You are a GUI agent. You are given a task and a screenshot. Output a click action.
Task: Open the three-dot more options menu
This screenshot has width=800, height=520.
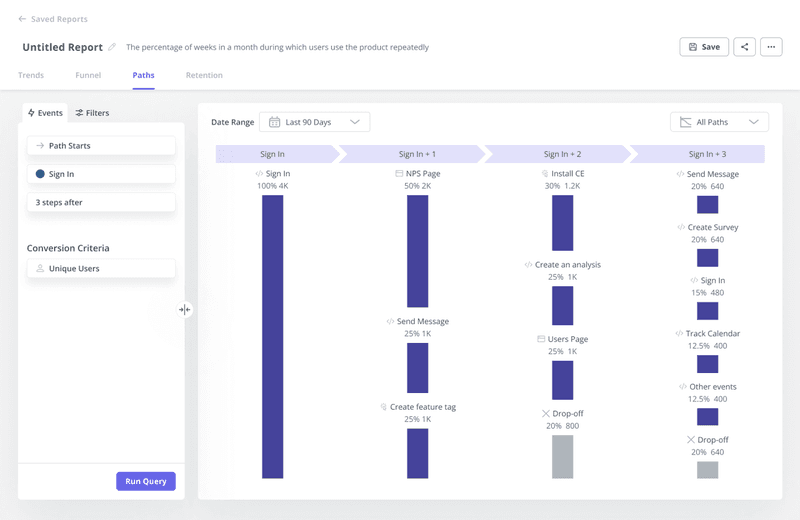pyautogui.click(x=771, y=47)
